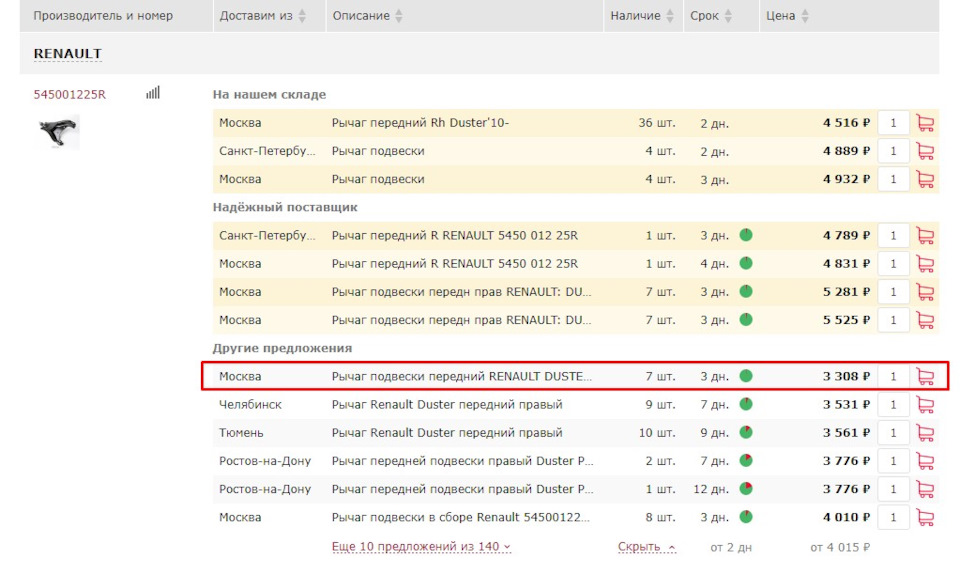Click quantity field in 4 516 ₽ row
Screen dimensions: 960x574
click(893, 123)
